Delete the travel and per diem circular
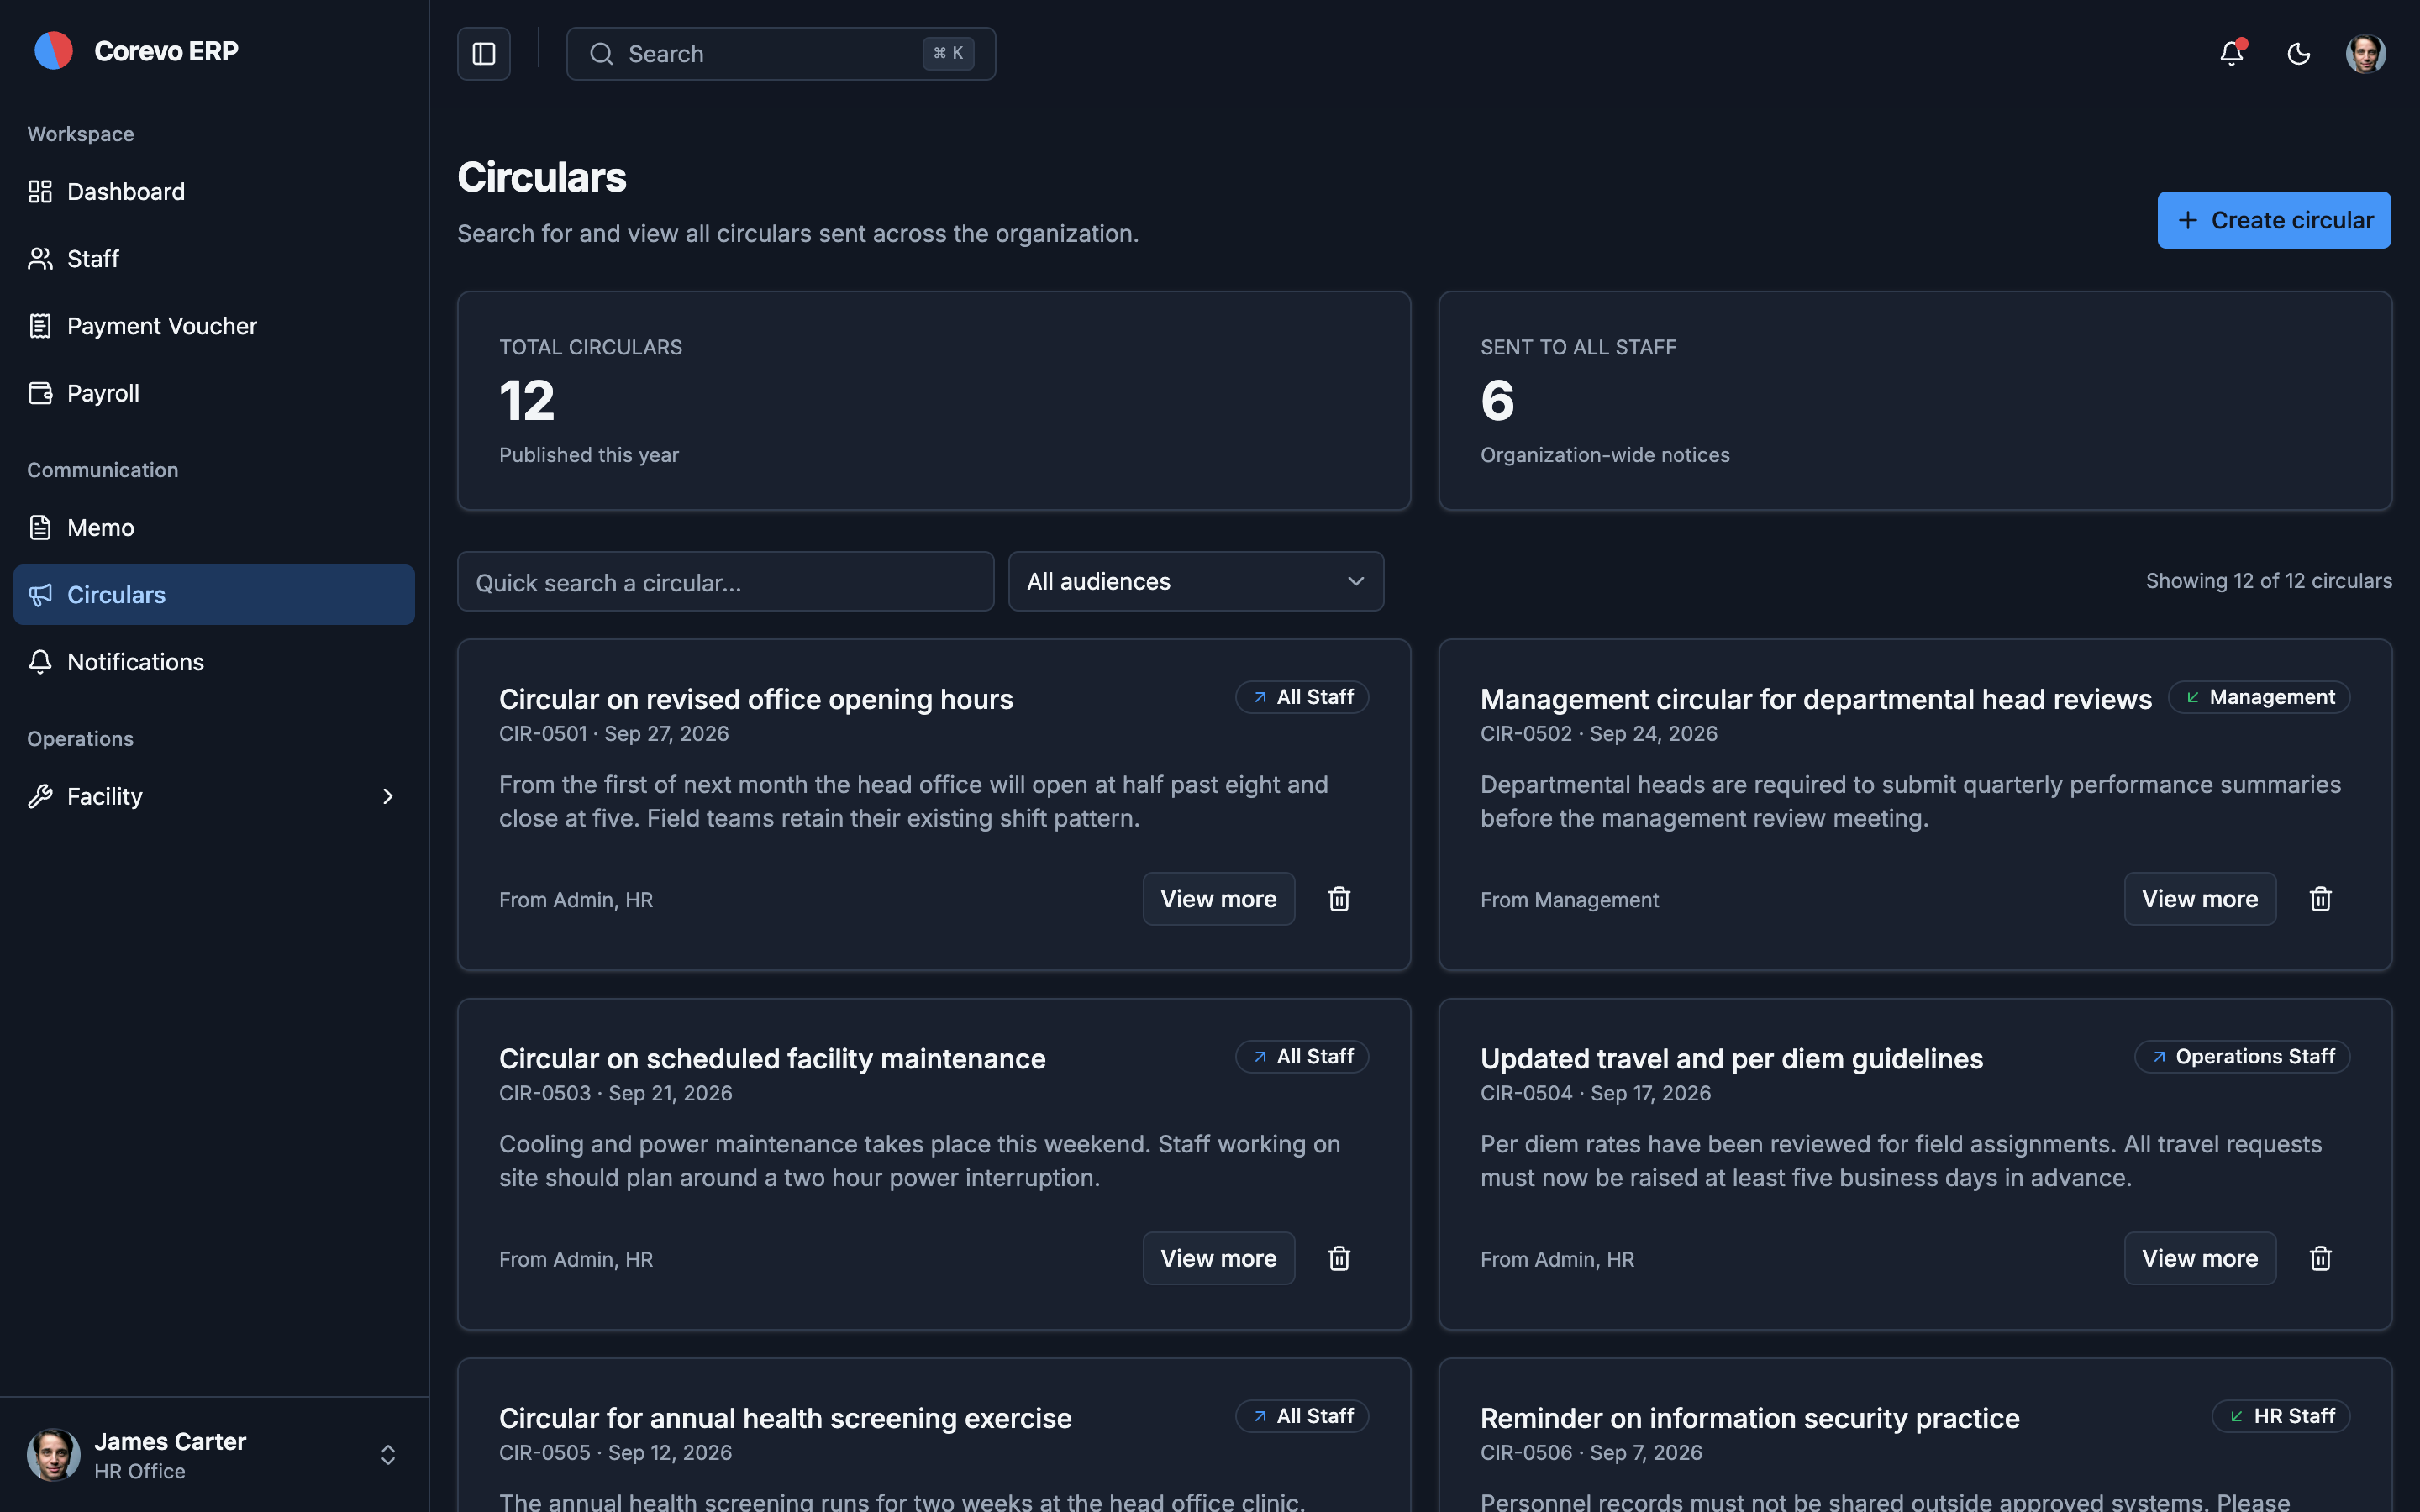2420x1512 pixels. [x=2320, y=1258]
